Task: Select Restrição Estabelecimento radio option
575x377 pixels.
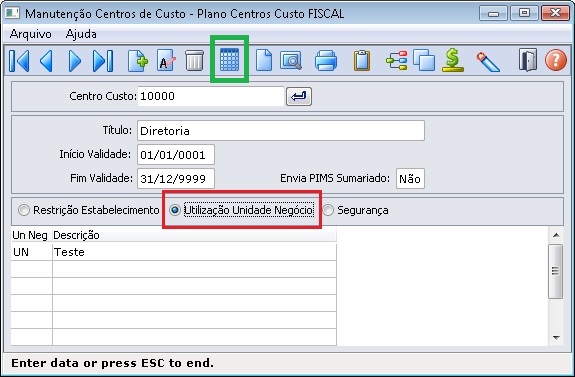Action: click(x=89, y=210)
